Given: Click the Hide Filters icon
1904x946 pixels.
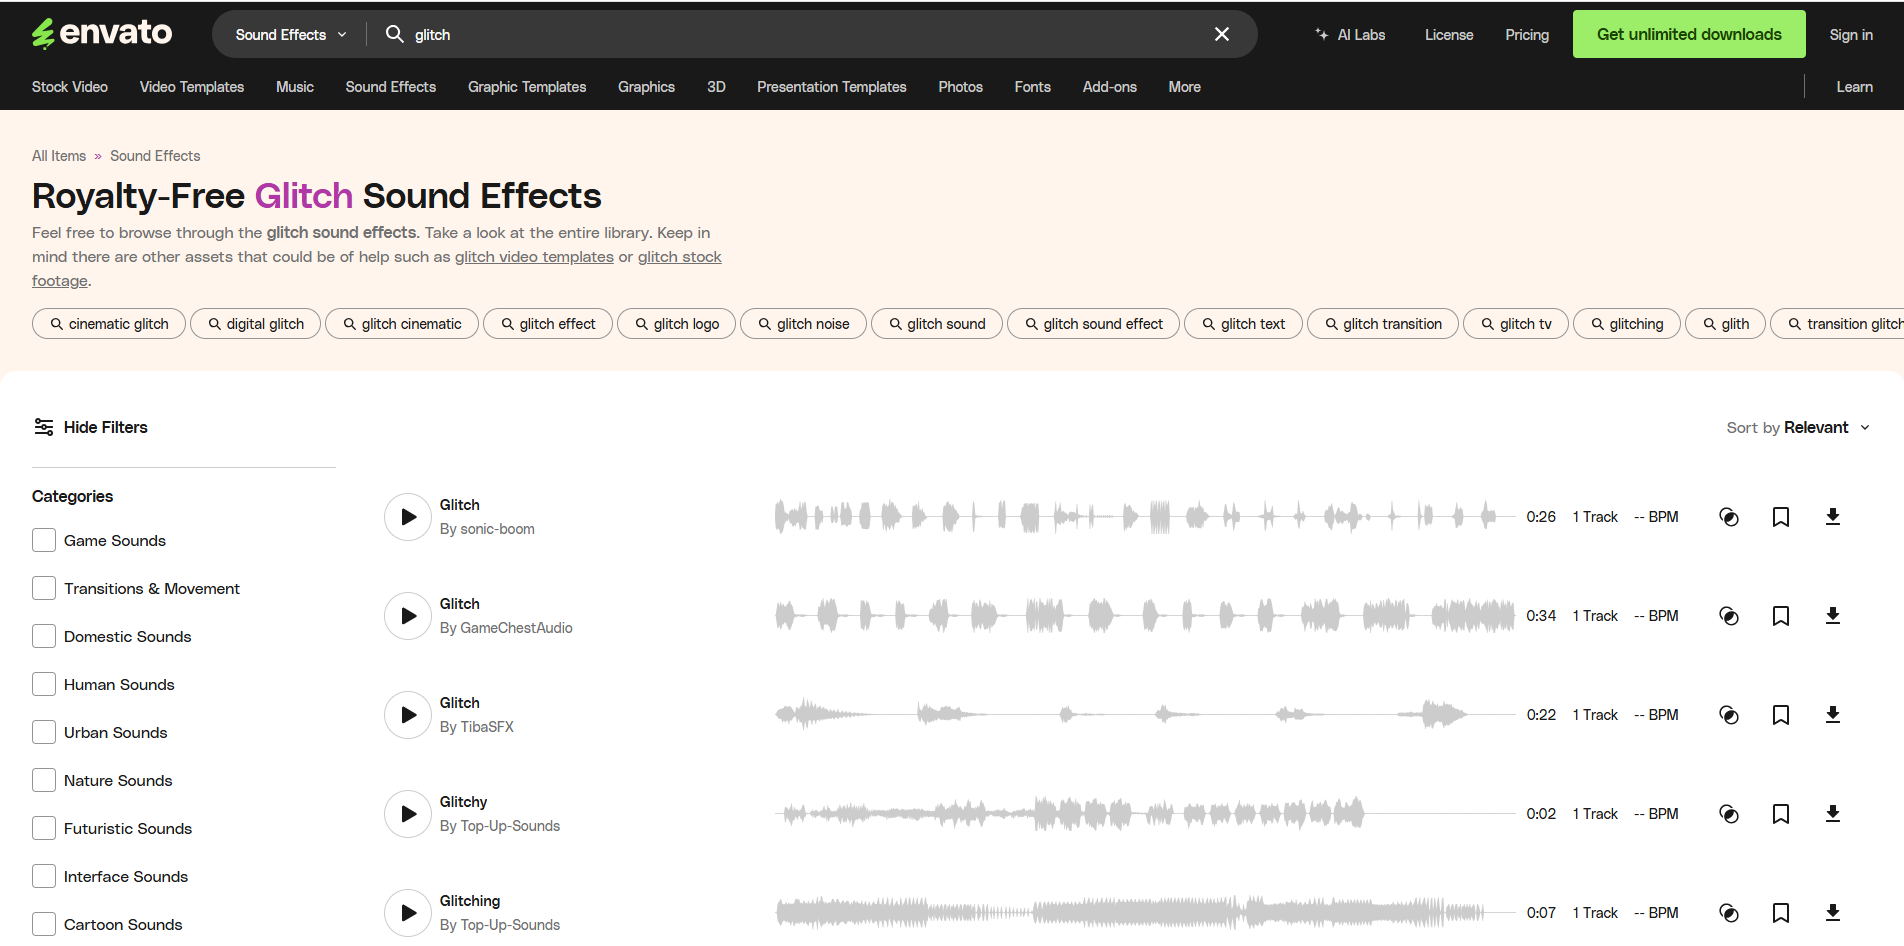Looking at the screenshot, I should click(x=44, y=427).
